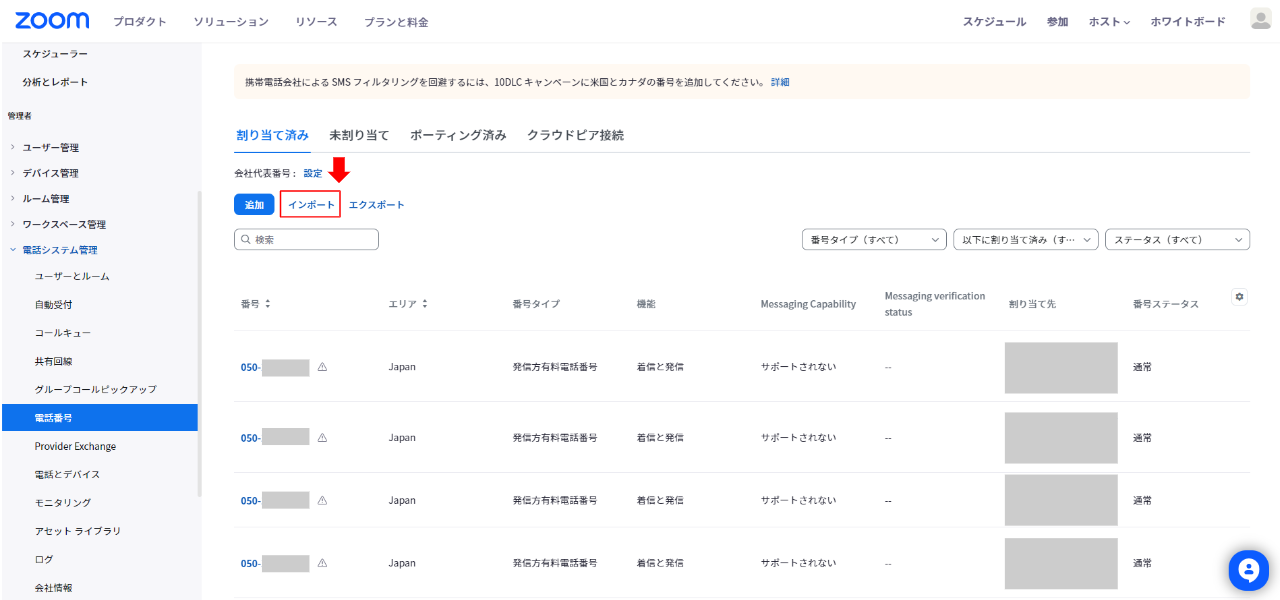Screen dimensions: 1280x600
Task: Open プランと料金 page
Action: 396,22
